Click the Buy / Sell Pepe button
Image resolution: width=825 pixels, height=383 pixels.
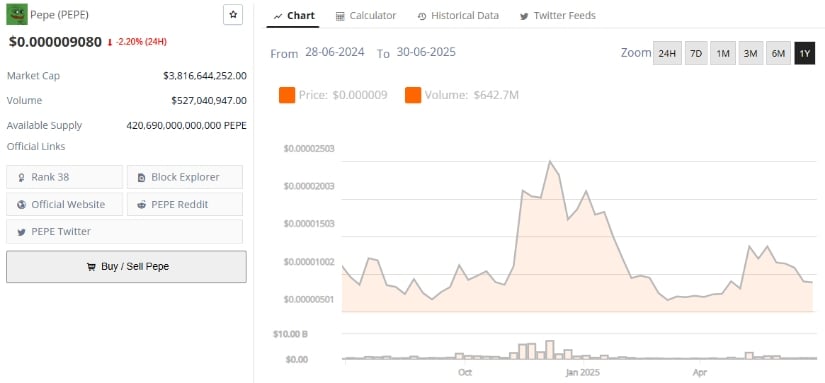tap(126, 267)
